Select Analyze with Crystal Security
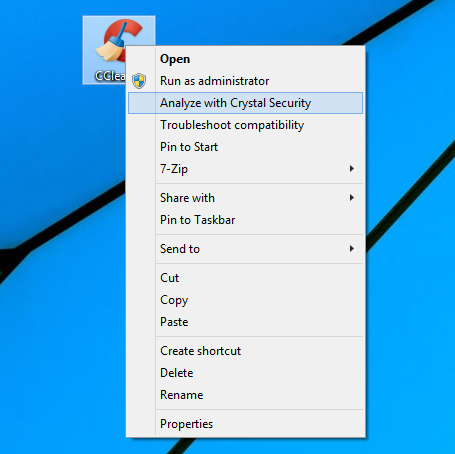 coord(245,103)
